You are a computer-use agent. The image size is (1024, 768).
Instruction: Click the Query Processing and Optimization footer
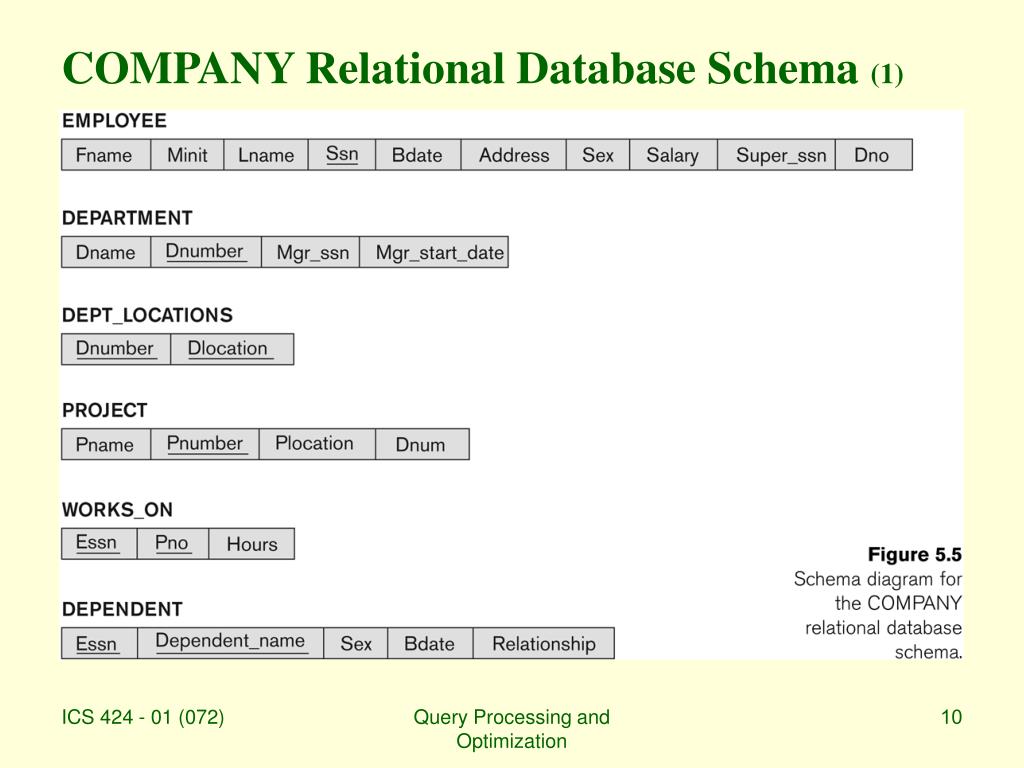pyautogui.click(x=511, y=729)
